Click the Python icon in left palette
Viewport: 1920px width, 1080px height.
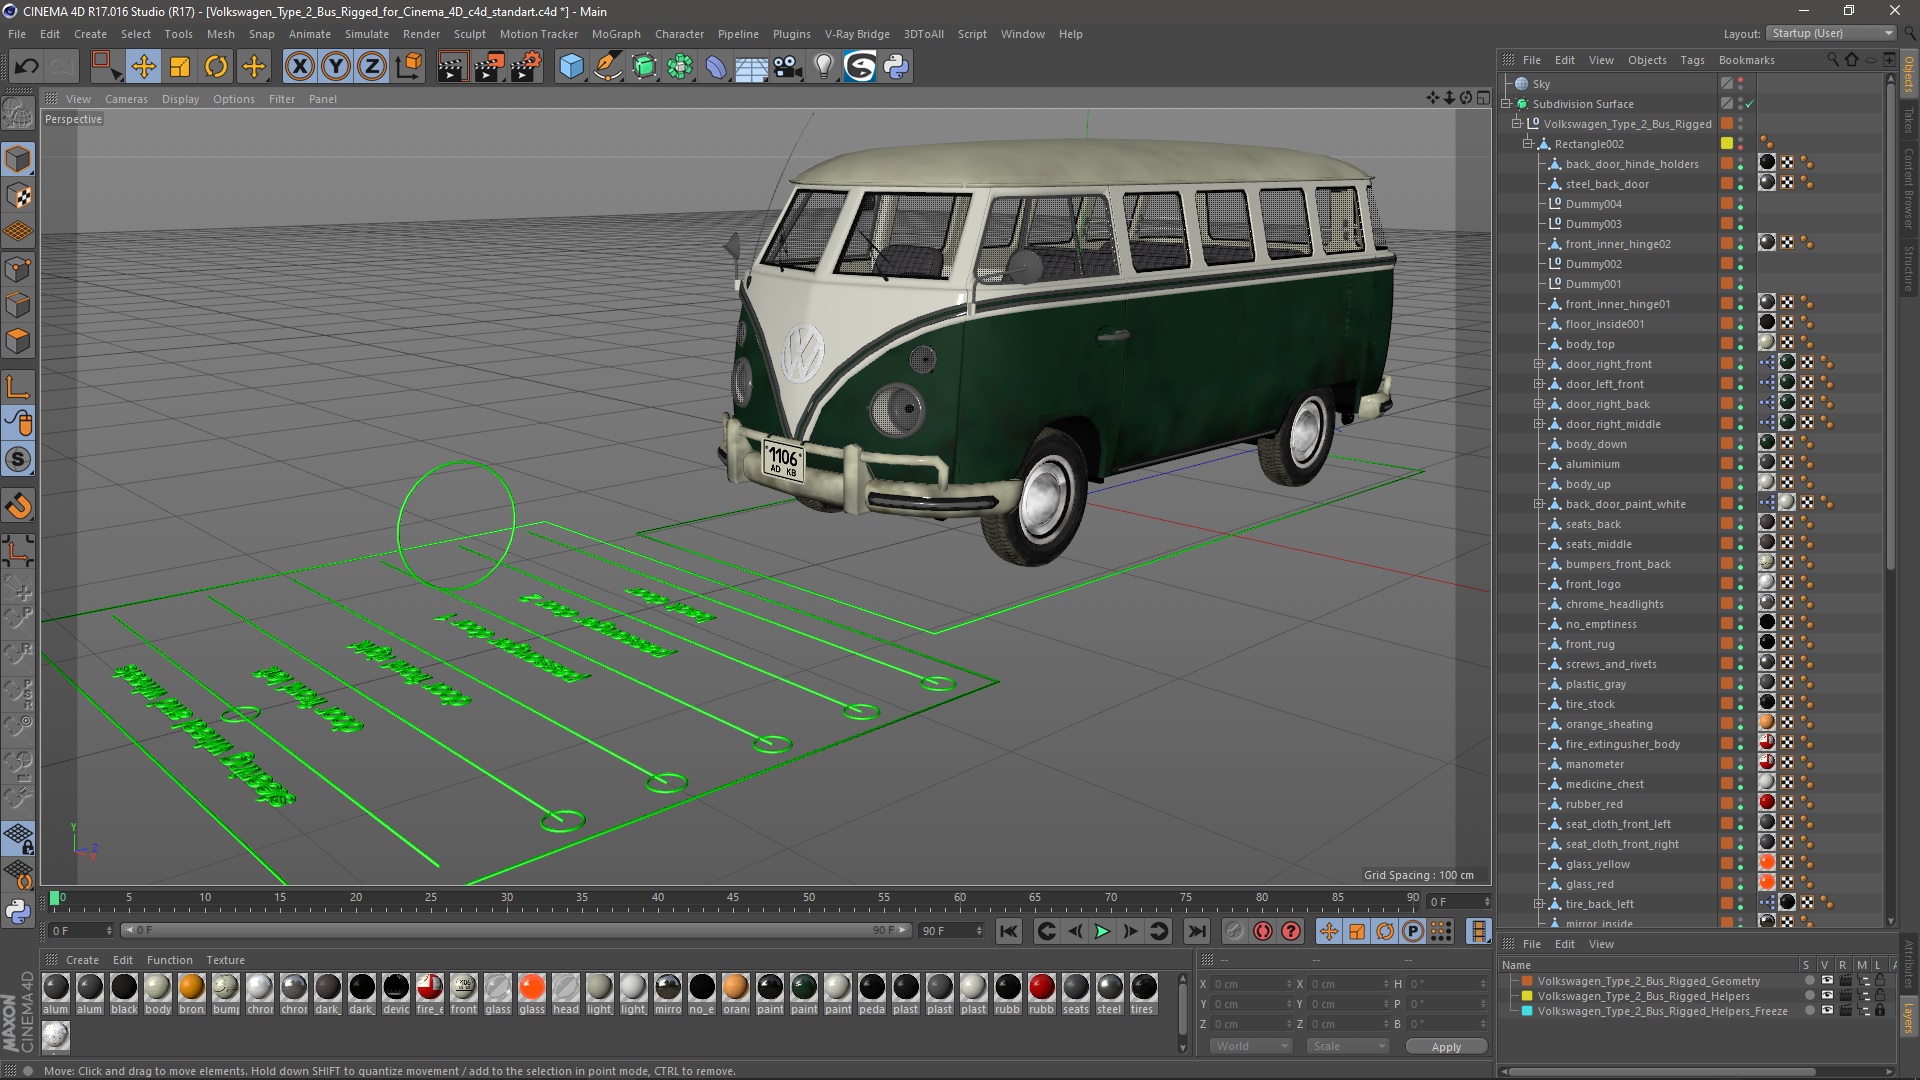18,911
